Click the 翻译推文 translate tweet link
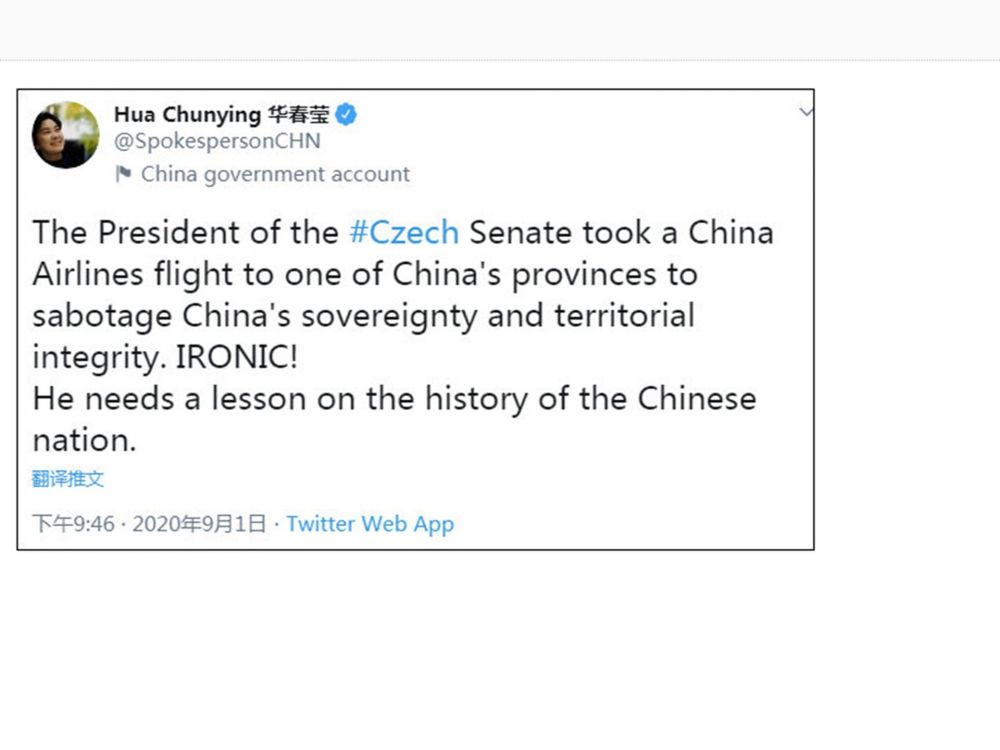 [68, 479]
